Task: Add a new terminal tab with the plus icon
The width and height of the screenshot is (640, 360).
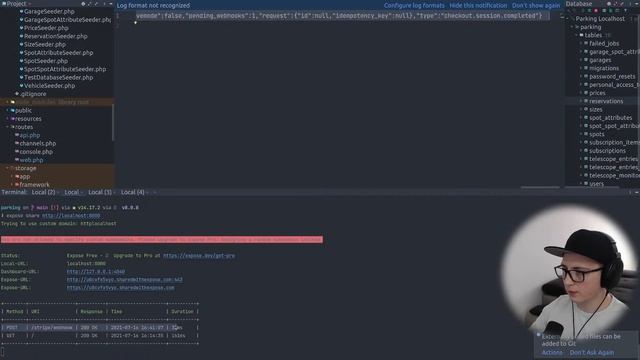Action: coord(155,192)
